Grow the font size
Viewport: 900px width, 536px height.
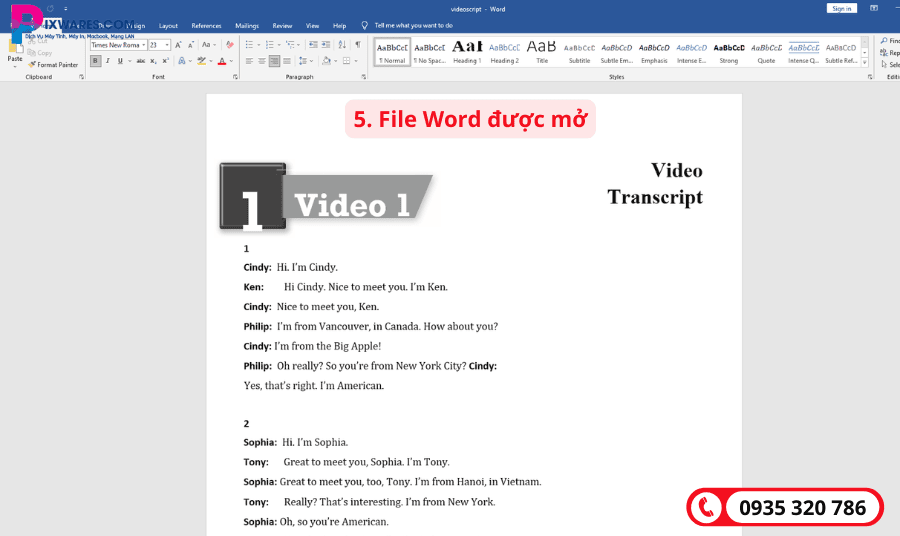tap(180, 45)
